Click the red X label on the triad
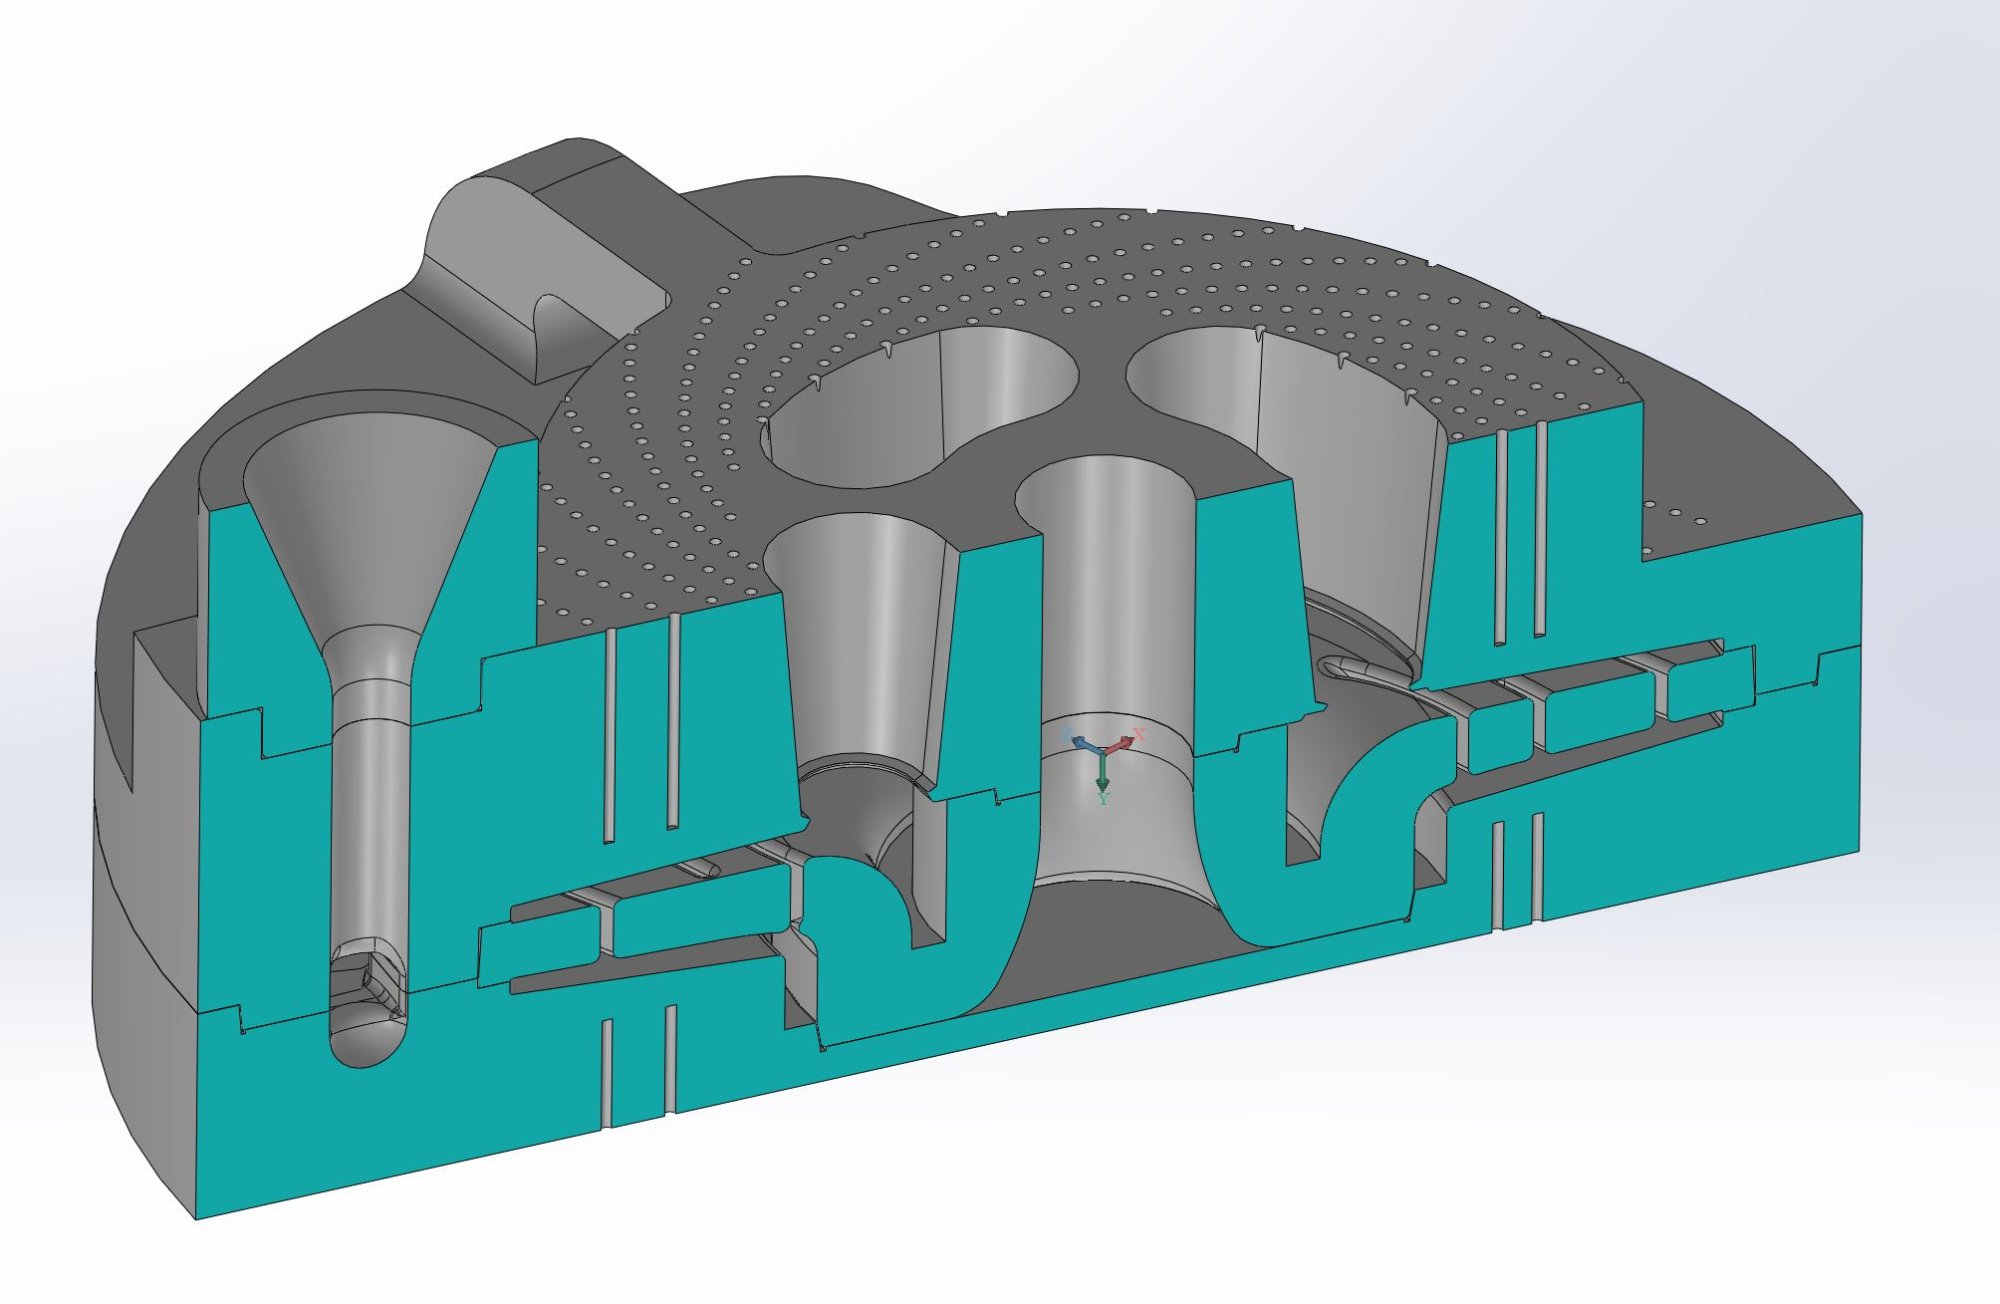The height and width of the screenshot is (1304, 2000). tap(1138, 734)
